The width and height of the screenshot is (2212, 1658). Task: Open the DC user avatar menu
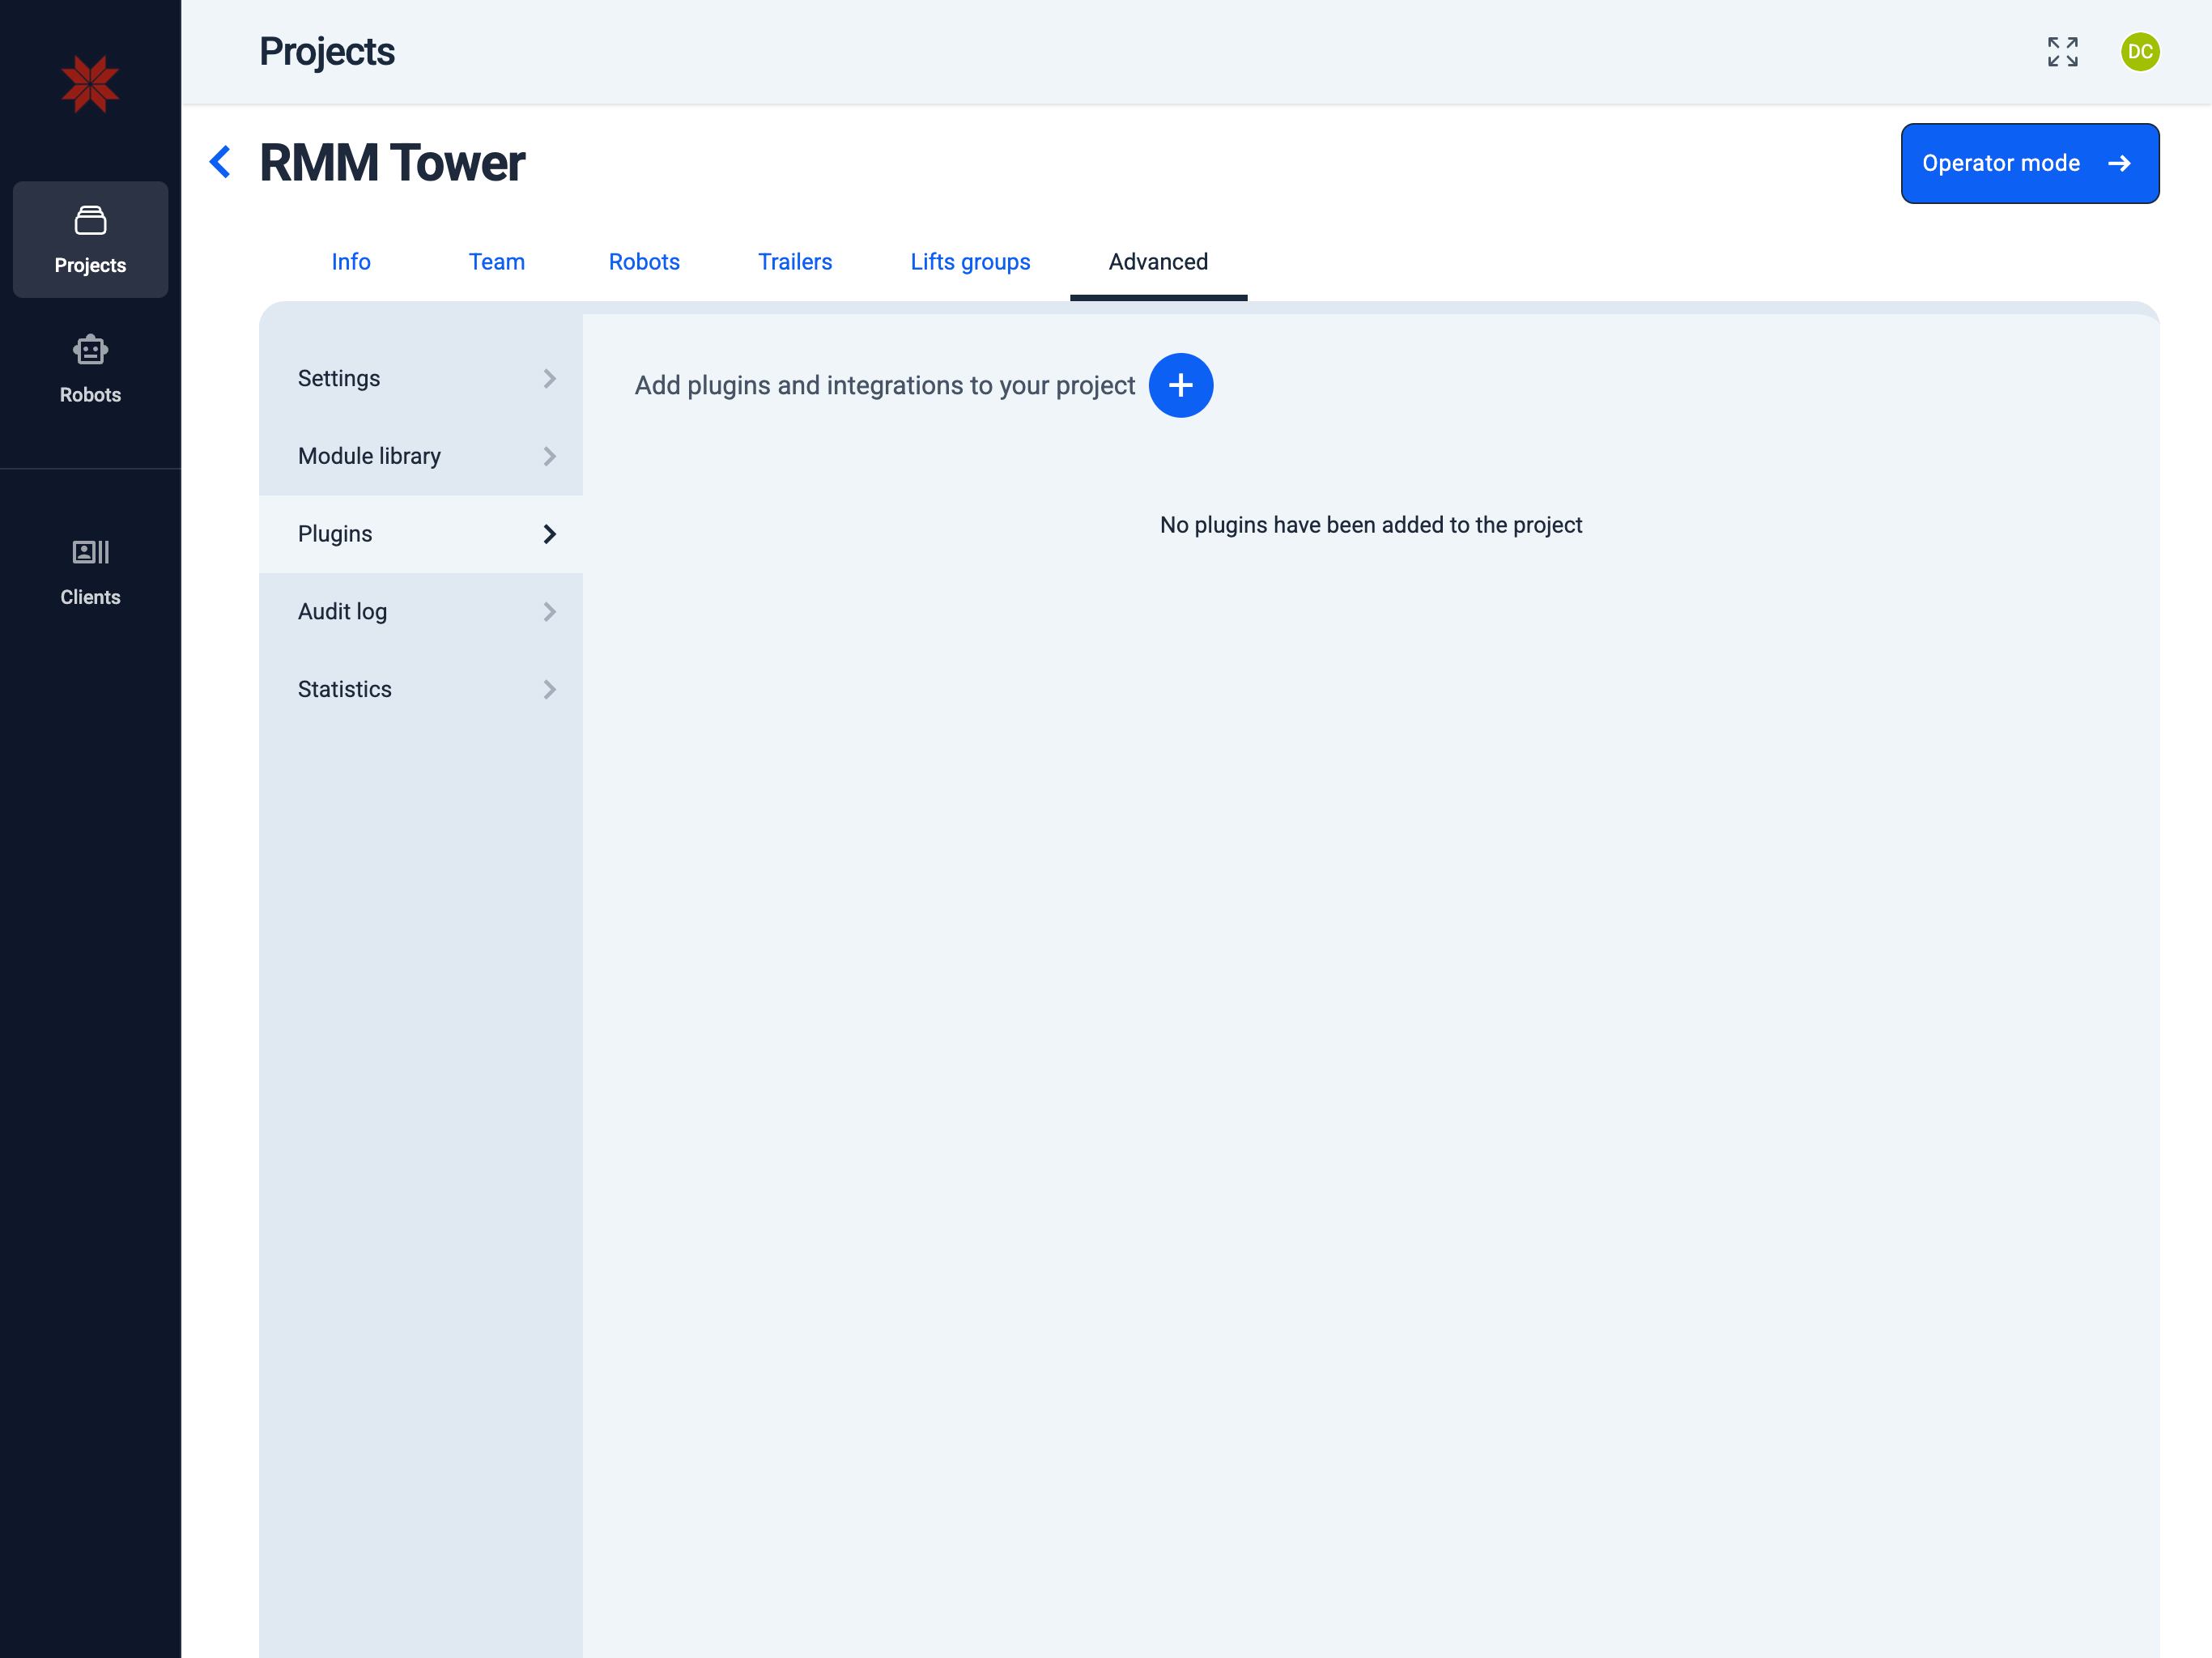coord(2139,52)
